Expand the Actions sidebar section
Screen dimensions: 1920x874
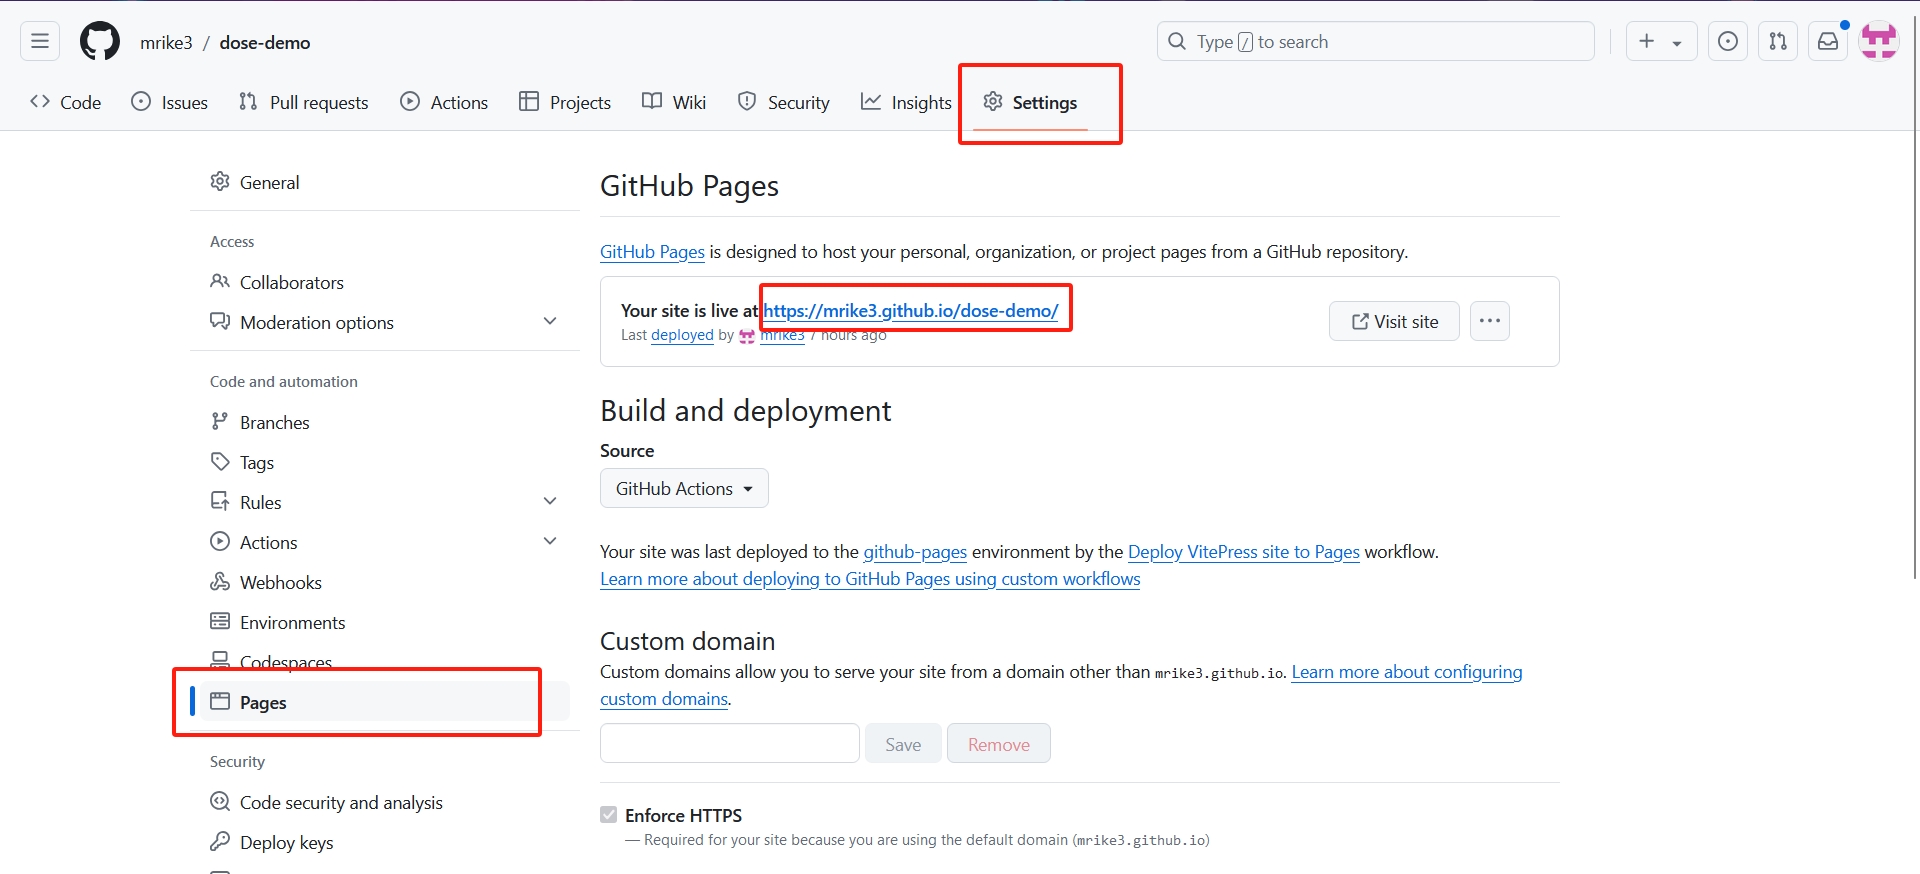coord(549,541)
